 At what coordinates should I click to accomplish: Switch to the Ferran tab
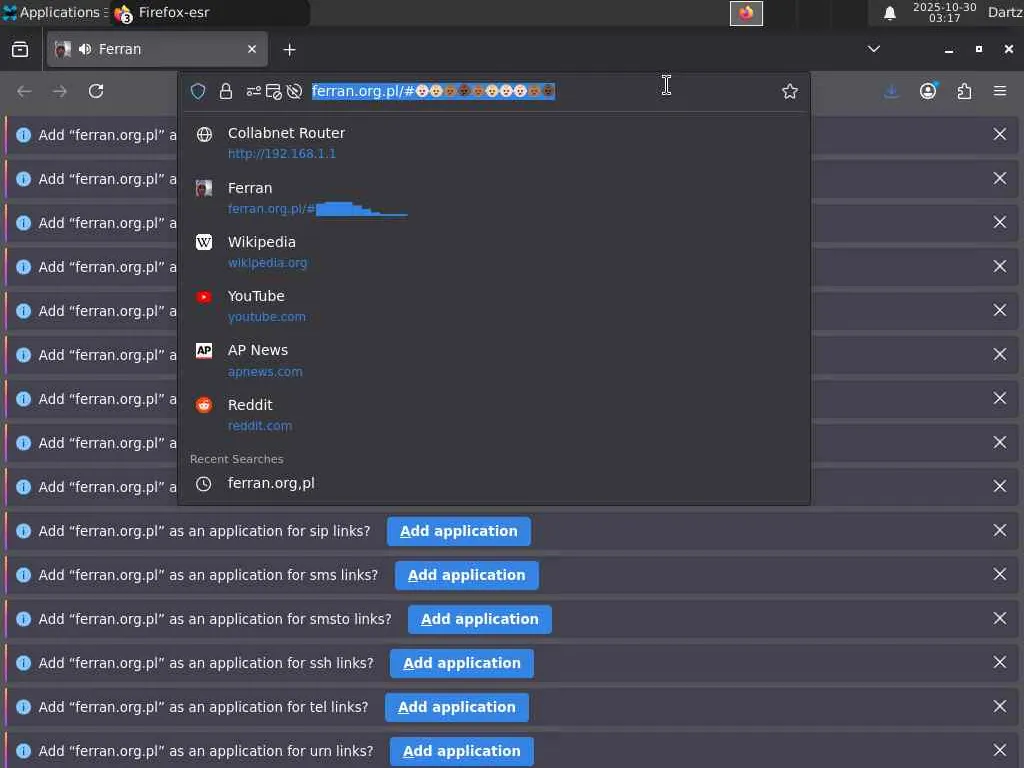pyautogui.click(x=157, y=49)
